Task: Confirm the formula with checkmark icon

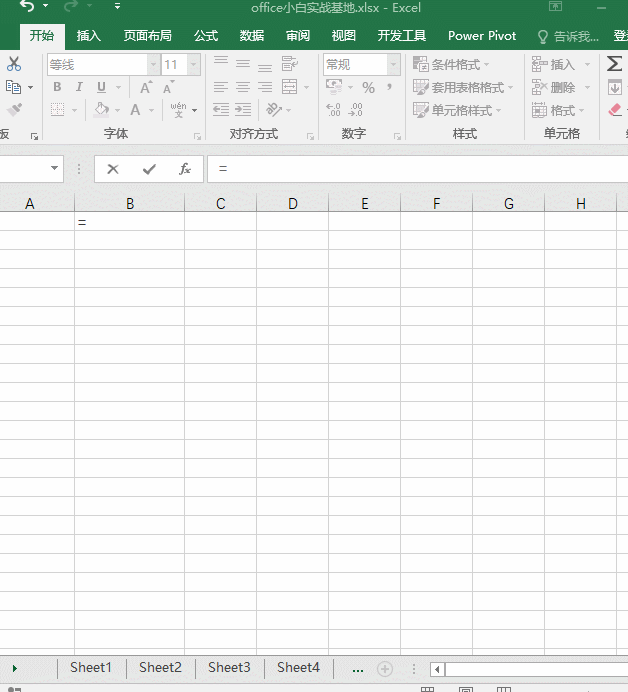Action: [x=149, y=169]
